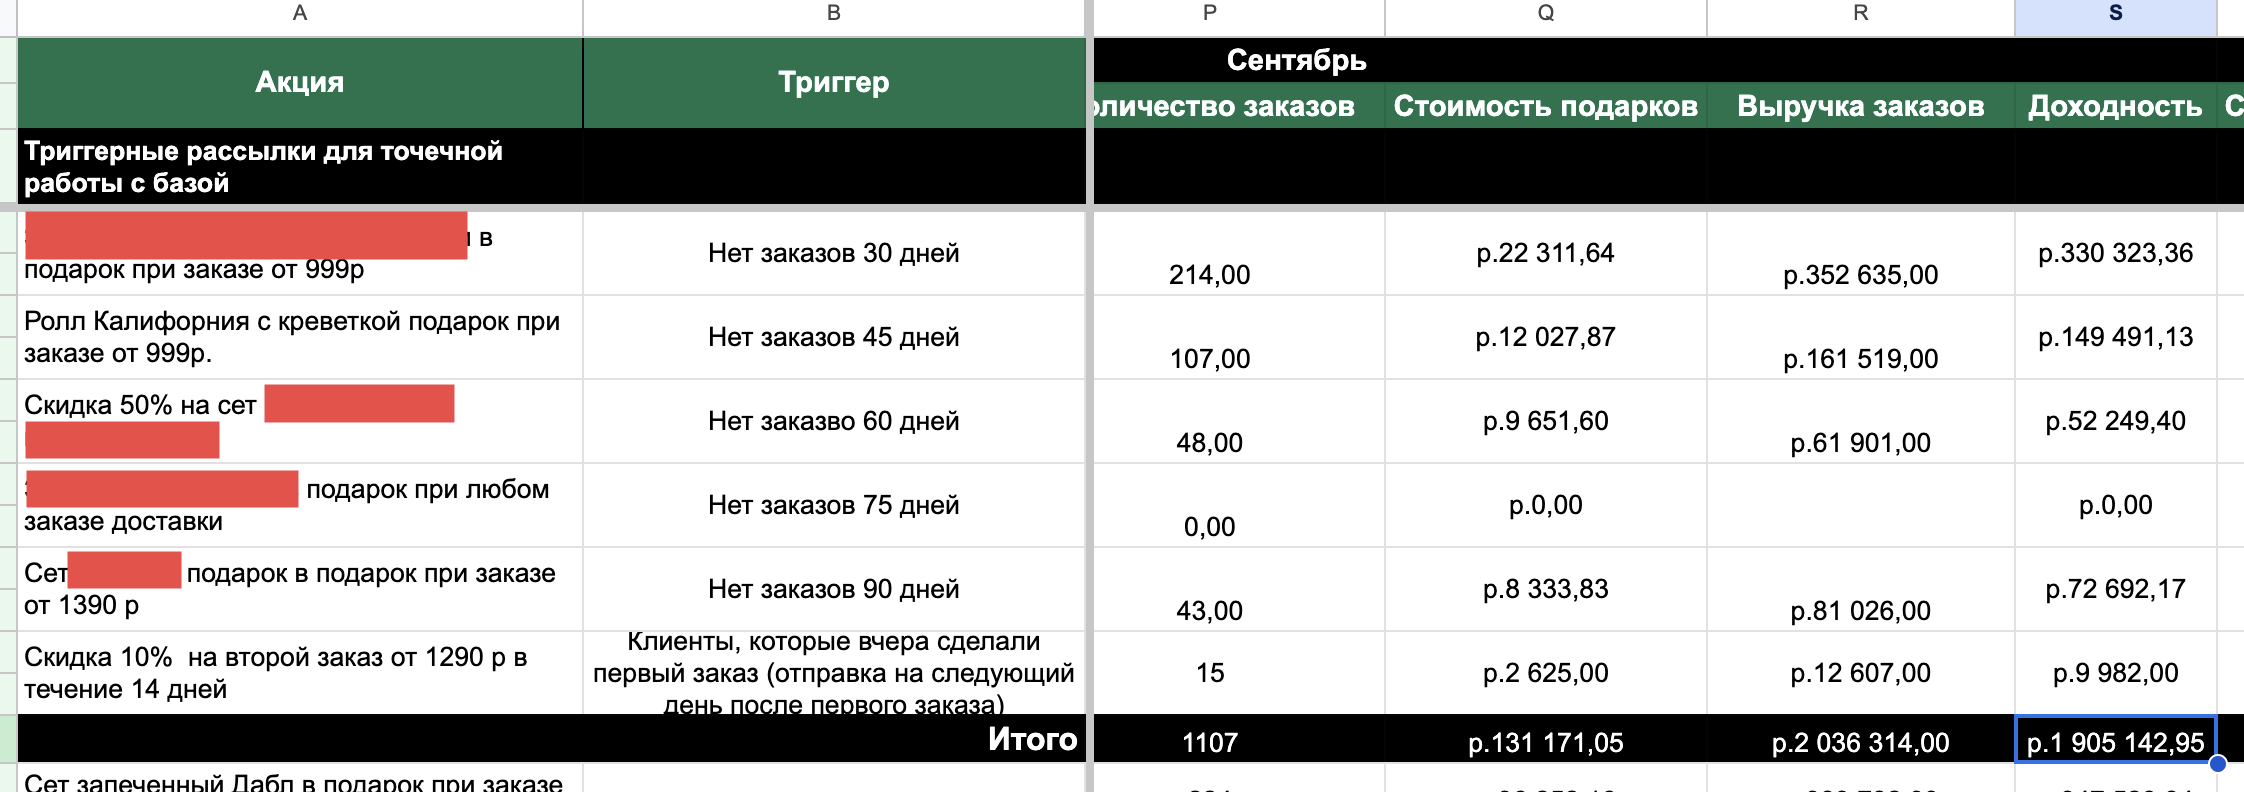The height and width of the screenshot is (792, 2244).
Task: Select cell Ролл Калифорния с креветкой подарок
Action: pyautogui.click(x=300, y=337)
